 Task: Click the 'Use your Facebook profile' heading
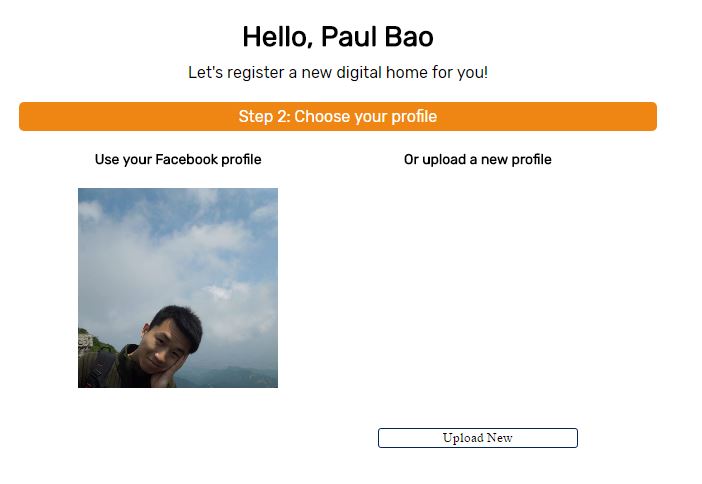click(x=178, y=159)
